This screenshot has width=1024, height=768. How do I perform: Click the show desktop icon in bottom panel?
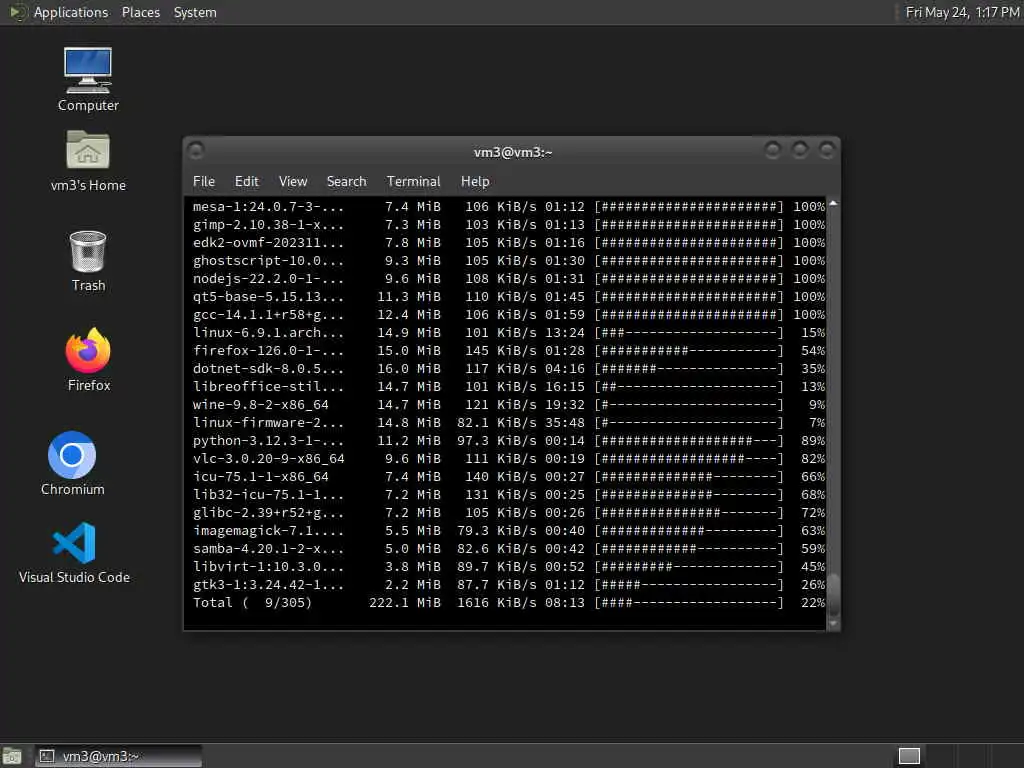click(12, 756)
